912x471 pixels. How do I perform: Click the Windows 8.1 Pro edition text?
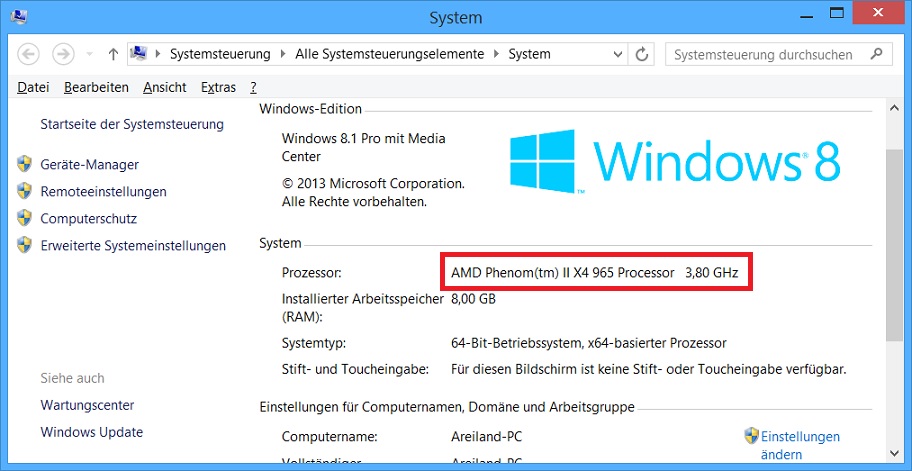364,147
